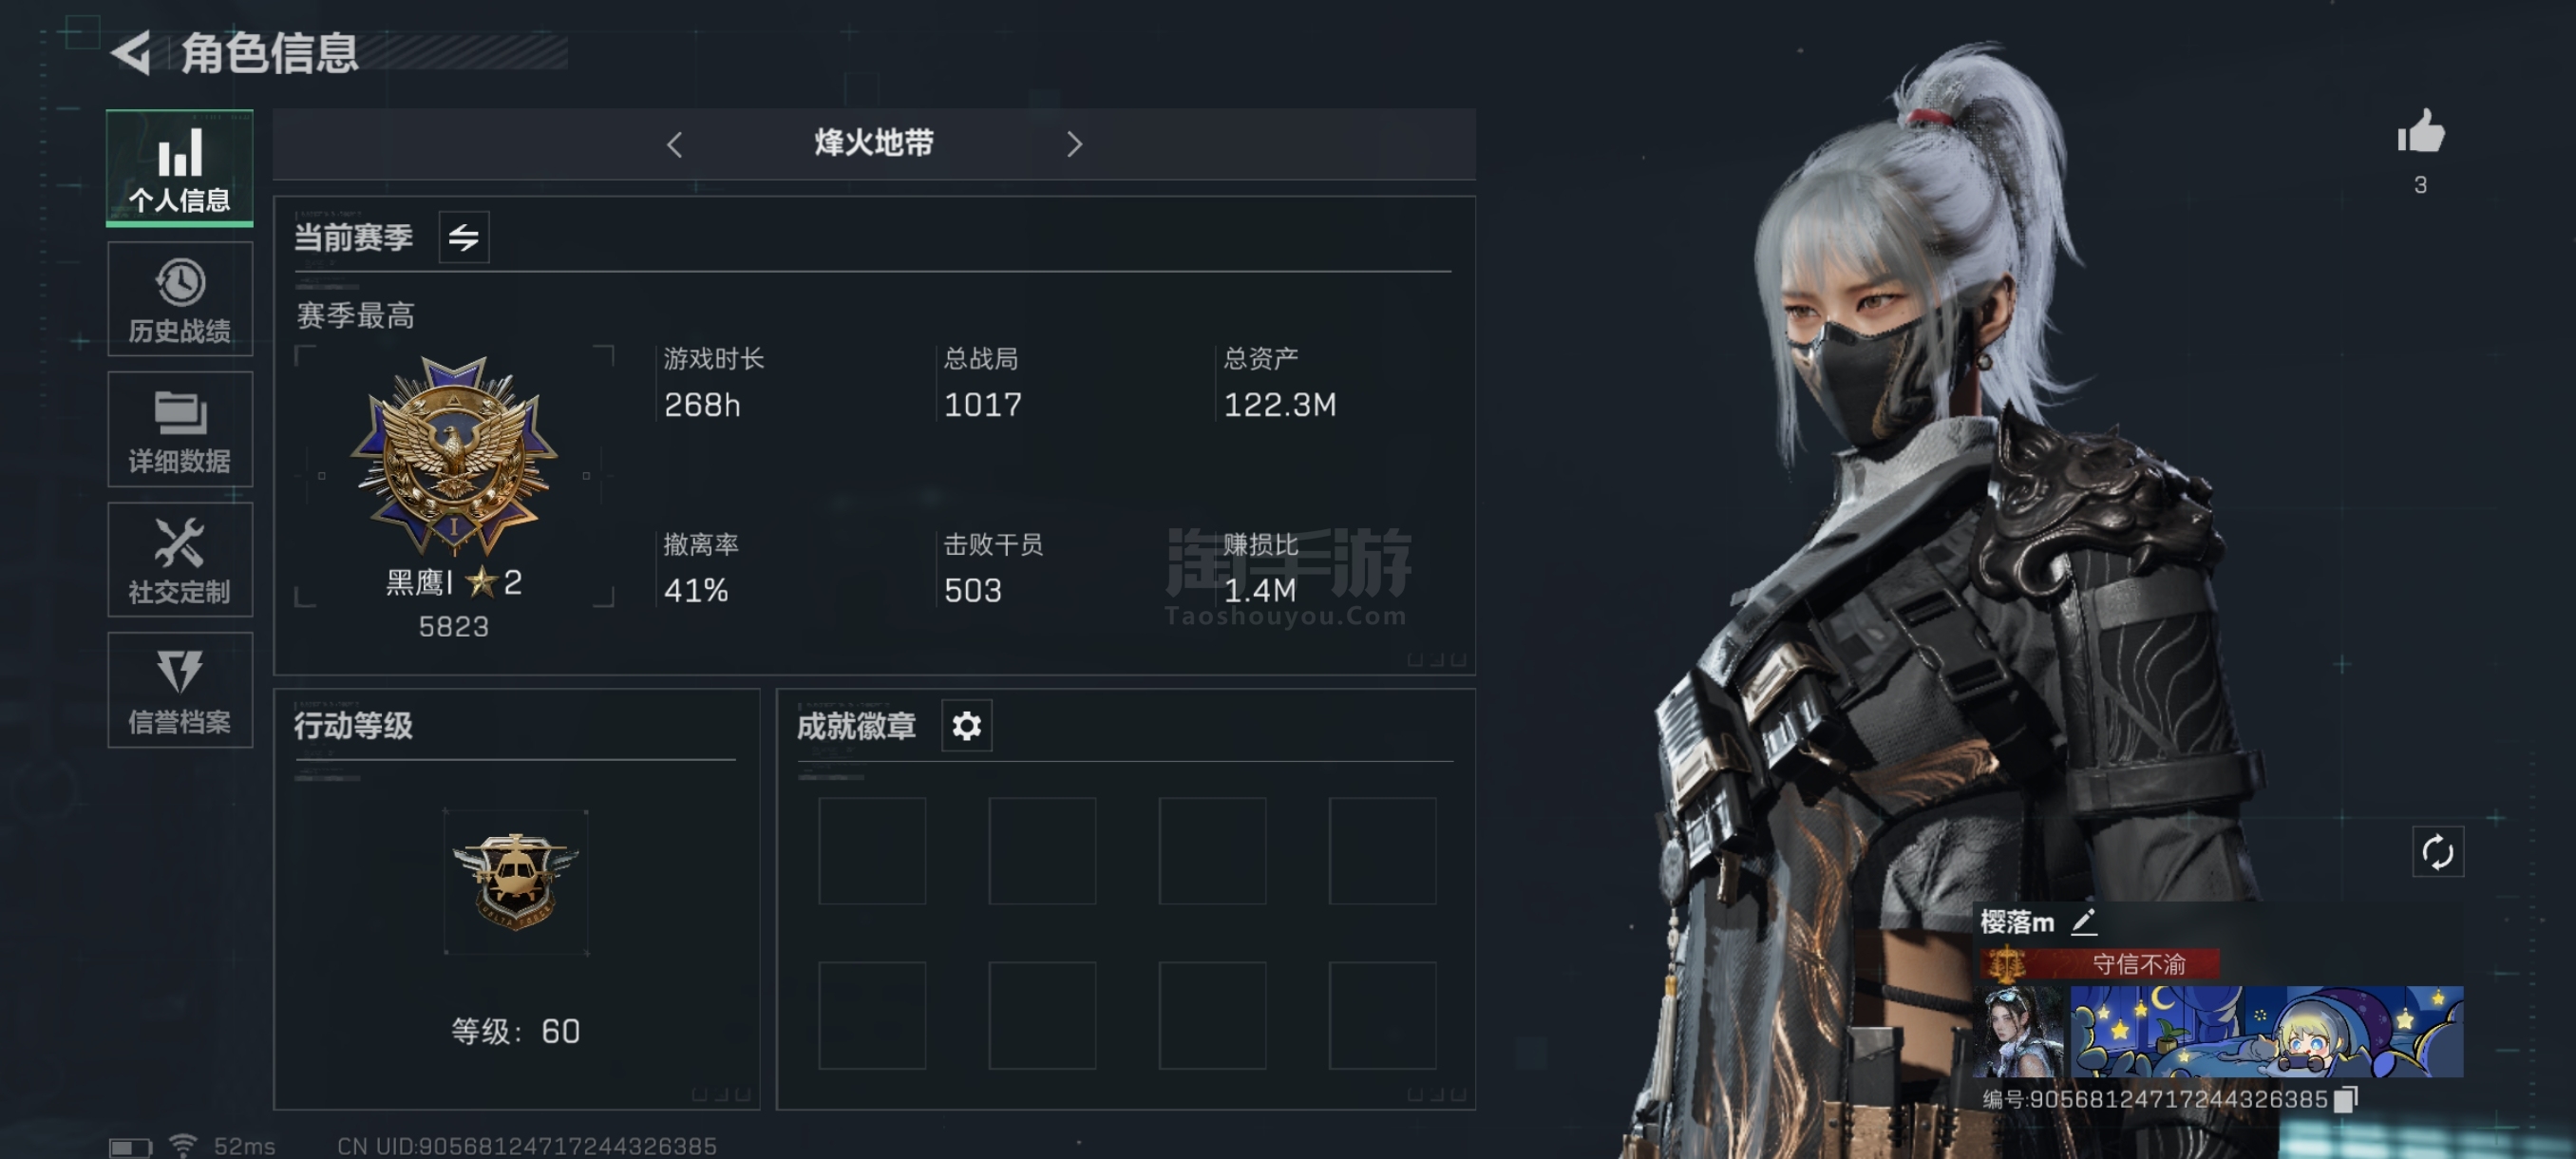Open 社交定制 social customization section
The image size is (2576, 1159).
pyautogui.click(x=180, y=560)
